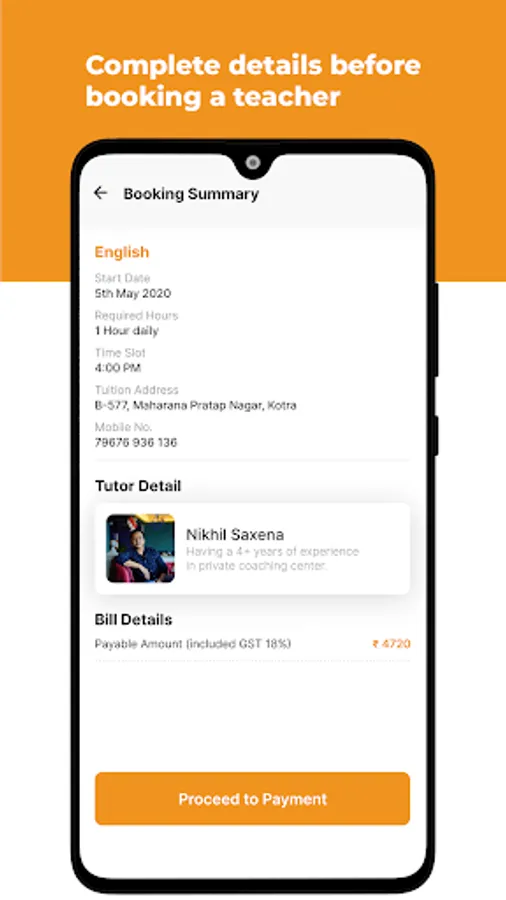506x900 pixels.
Task: Tap the Payable Amount GST 18% label
Action: point(193,643)
